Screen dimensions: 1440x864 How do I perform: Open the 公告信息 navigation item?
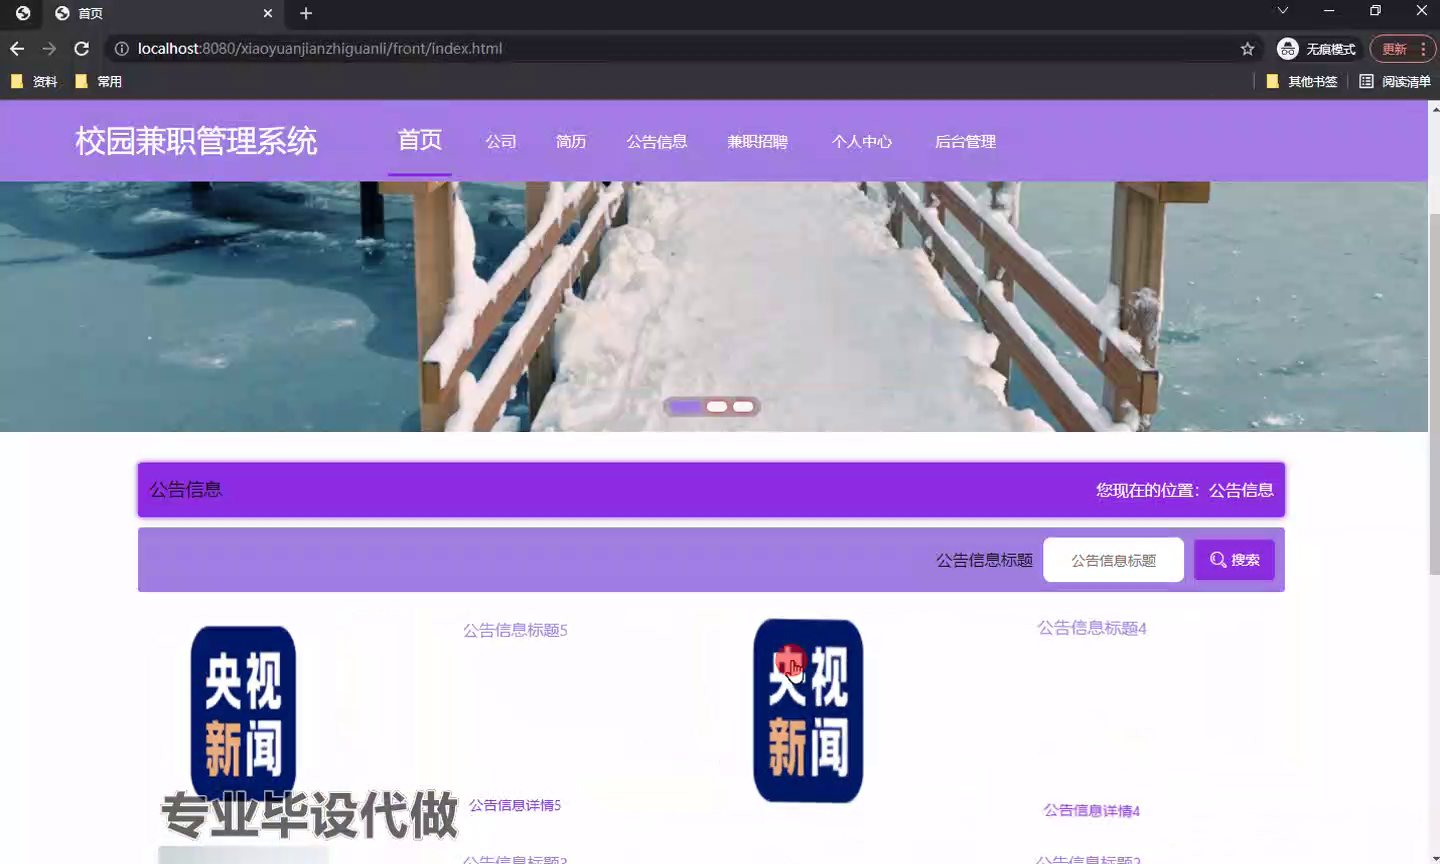657,141
